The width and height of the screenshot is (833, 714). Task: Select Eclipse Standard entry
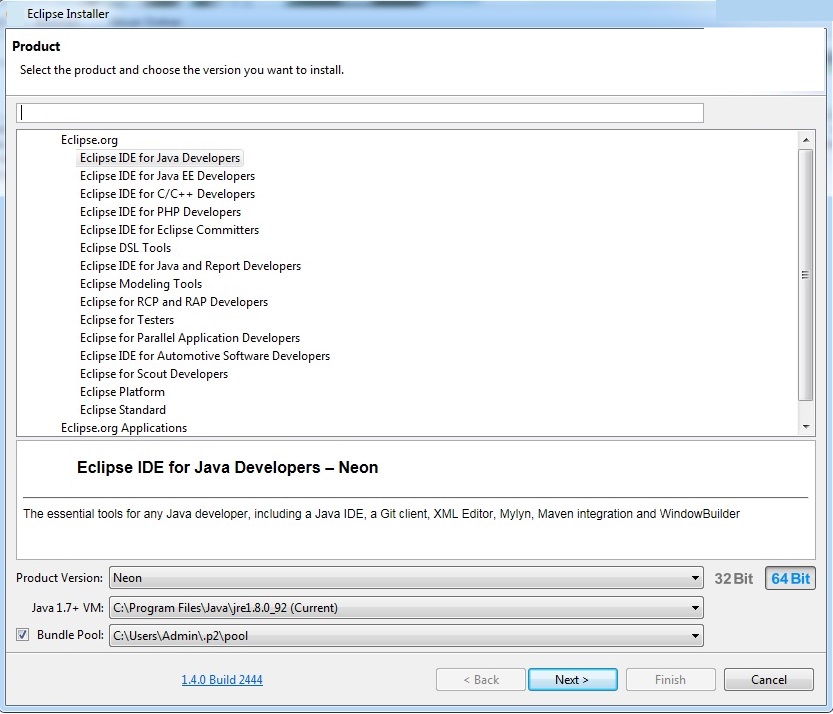click(x=123, y=410)
